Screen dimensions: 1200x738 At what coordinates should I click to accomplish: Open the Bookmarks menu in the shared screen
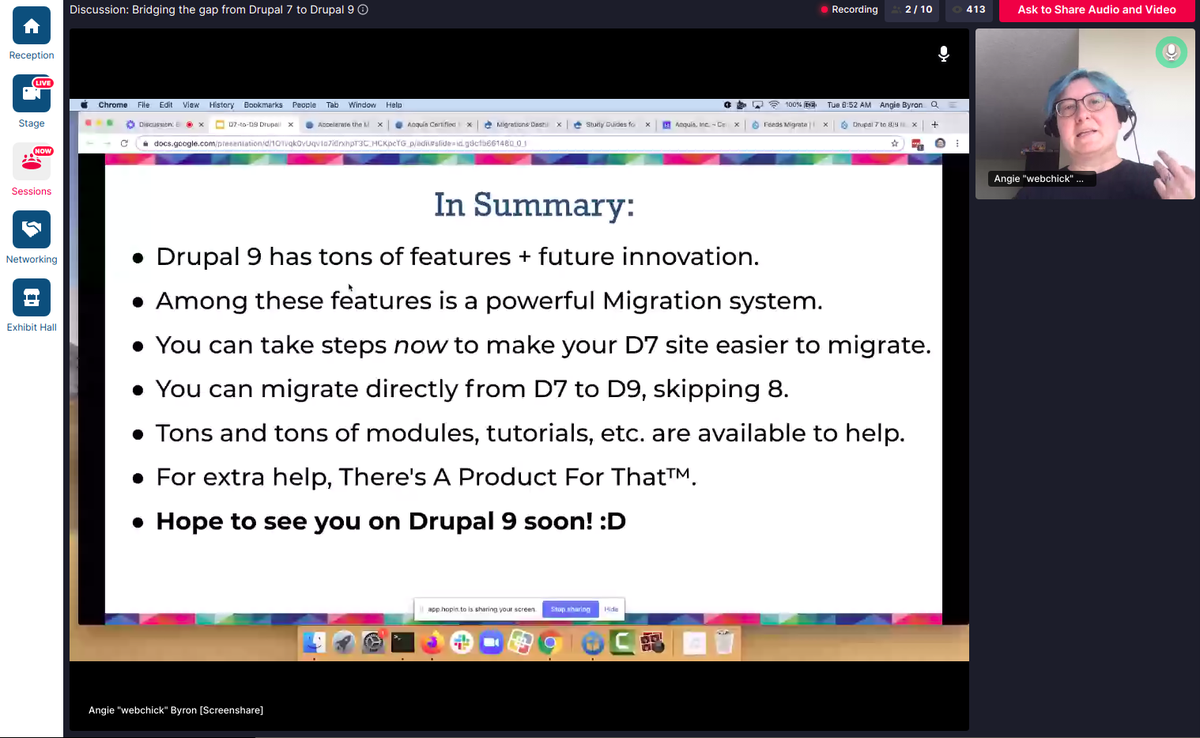pyautogui.click(x=263, y=105)
